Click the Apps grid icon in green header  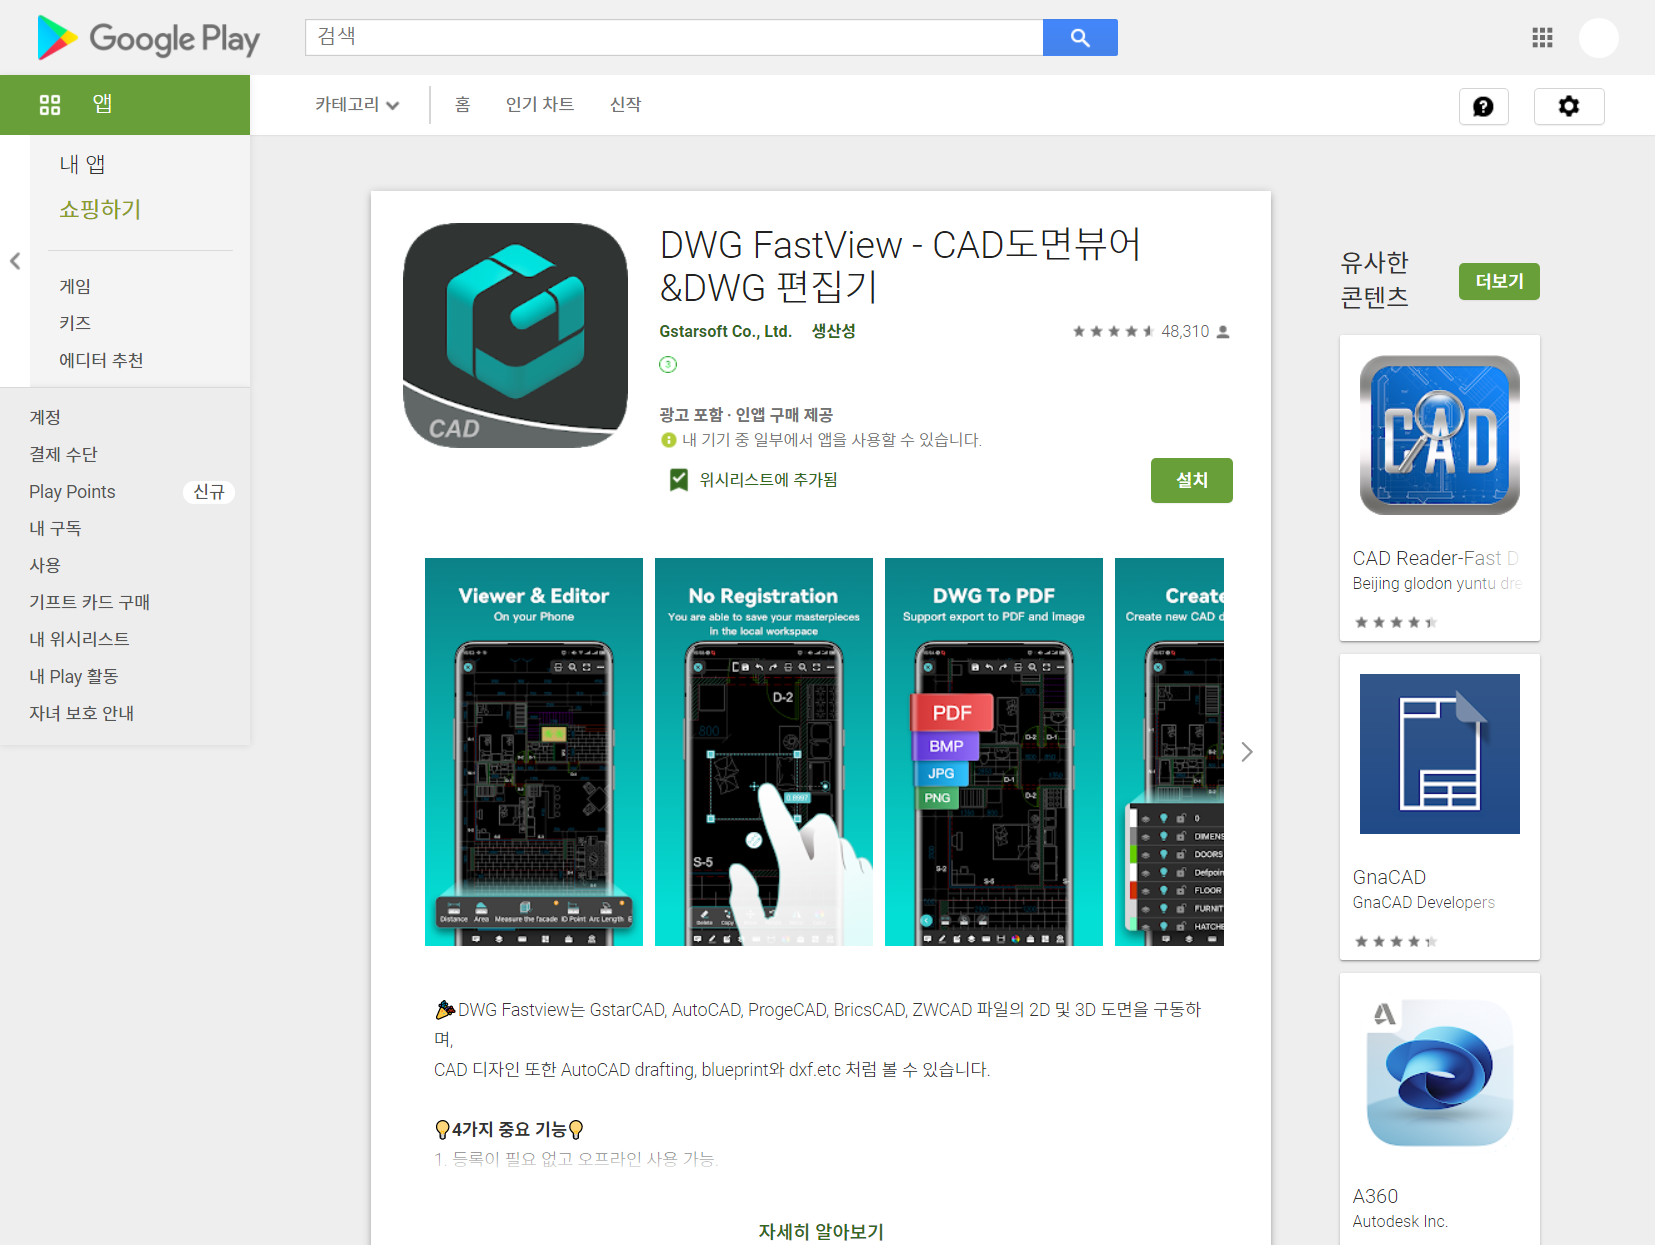click(50, 104)
